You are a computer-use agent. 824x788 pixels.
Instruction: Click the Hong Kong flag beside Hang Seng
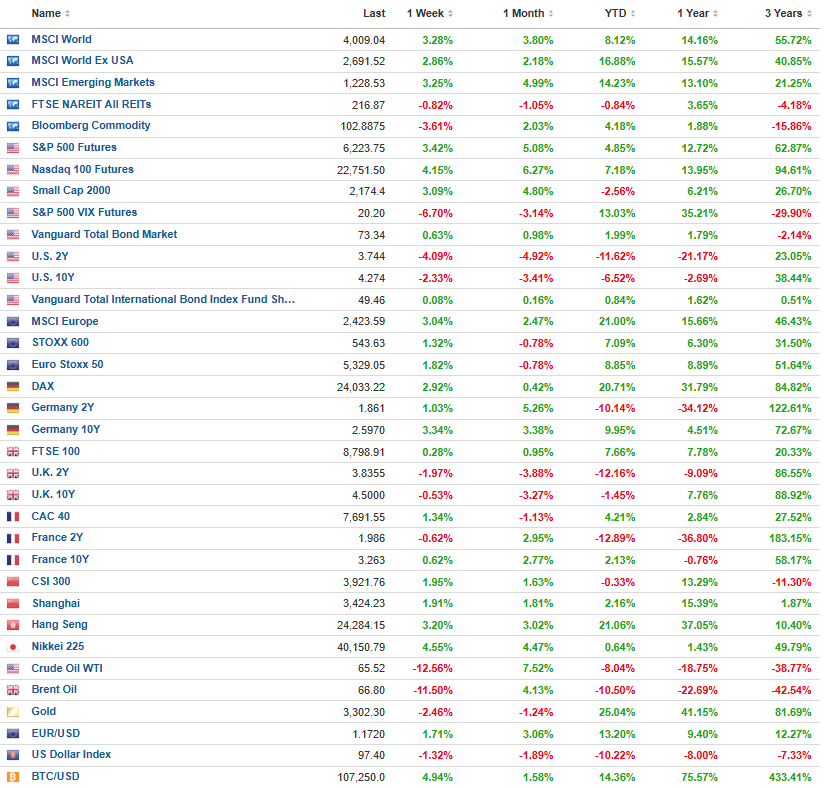click(x=13, y=625)
